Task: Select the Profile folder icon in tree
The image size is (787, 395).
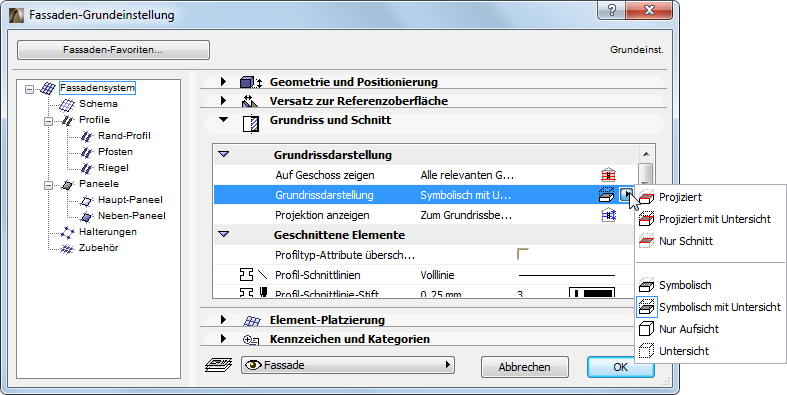Action: [x=67, y=120]
